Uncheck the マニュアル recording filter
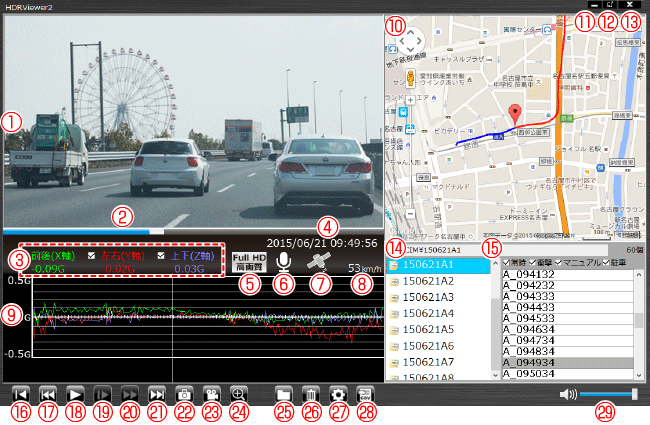Viewport: 650px width, 425px height. click(558, 262)
